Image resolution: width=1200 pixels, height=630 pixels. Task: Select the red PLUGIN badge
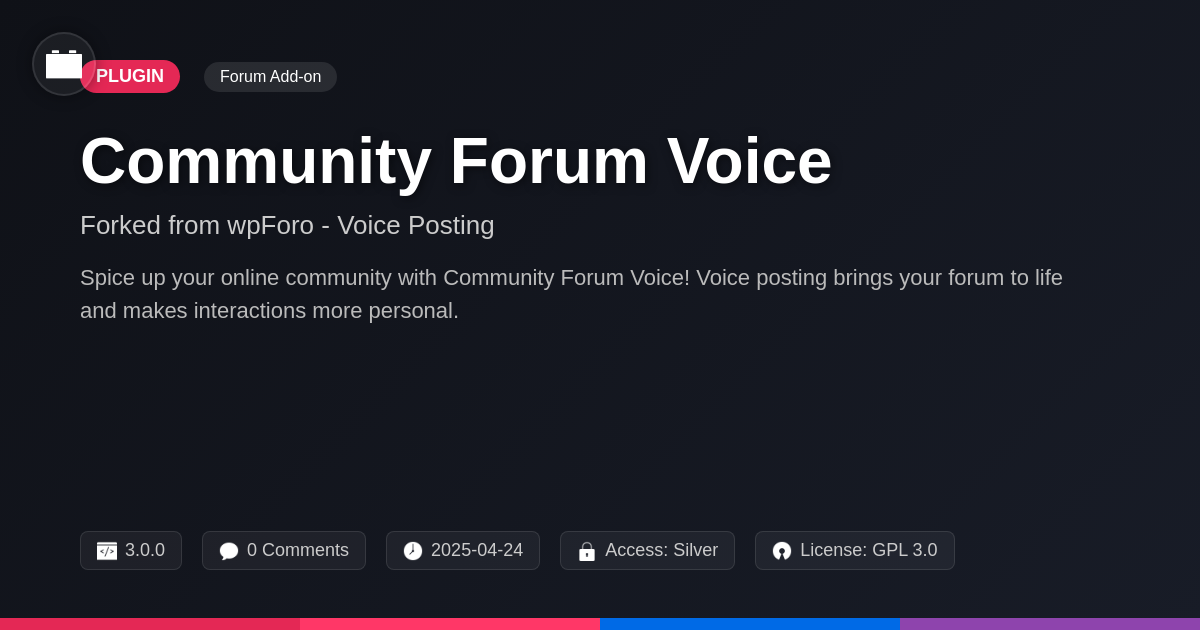pos(130,76)
